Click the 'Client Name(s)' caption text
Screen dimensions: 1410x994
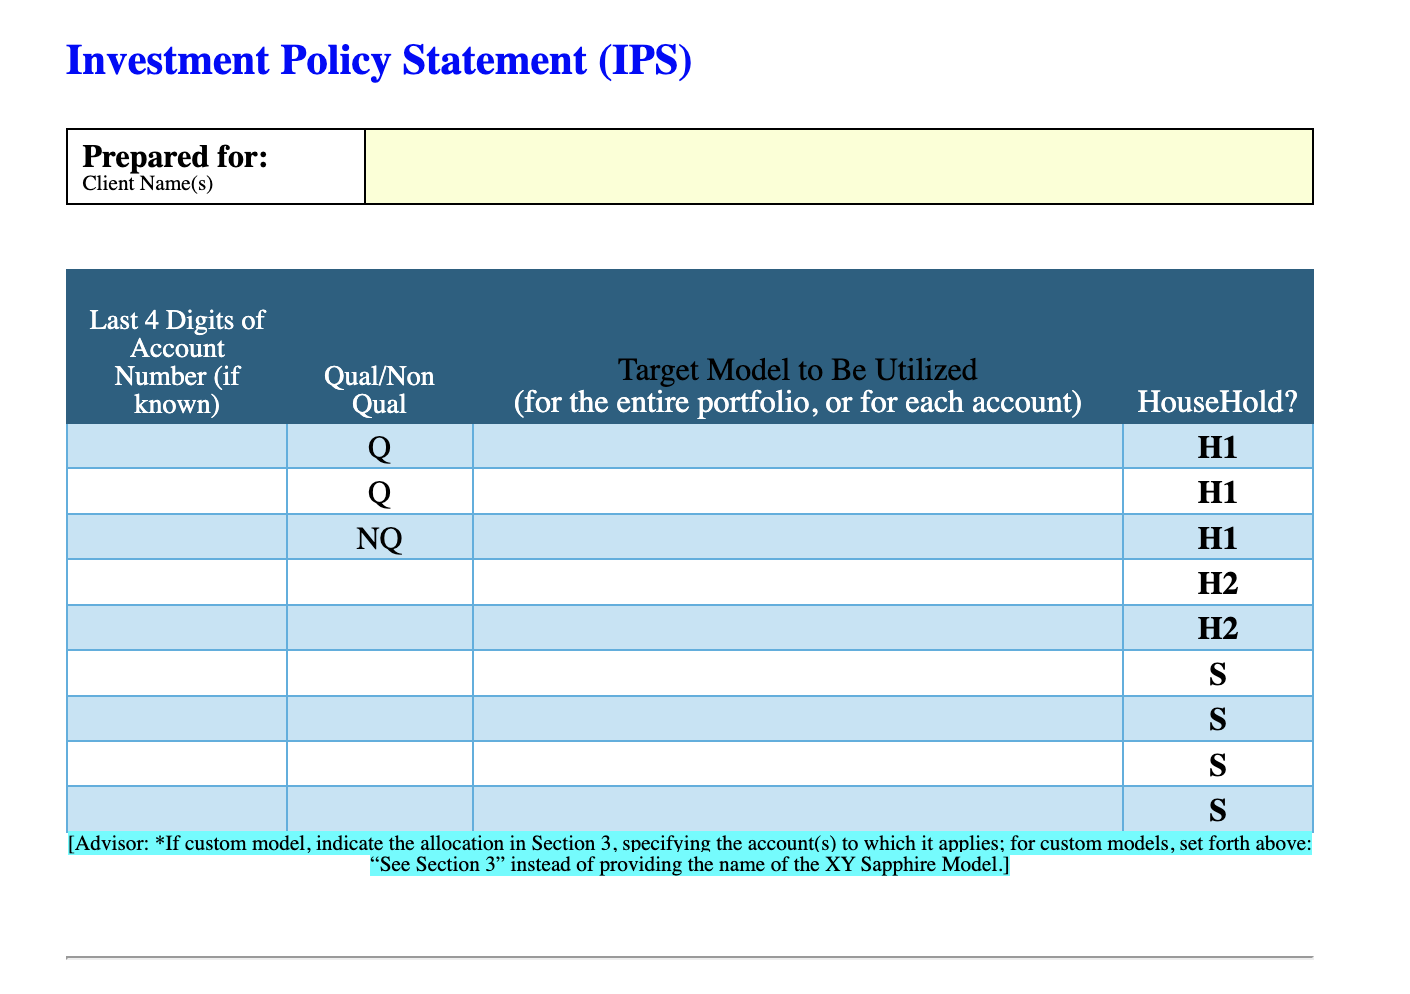(x=147, y=184)
